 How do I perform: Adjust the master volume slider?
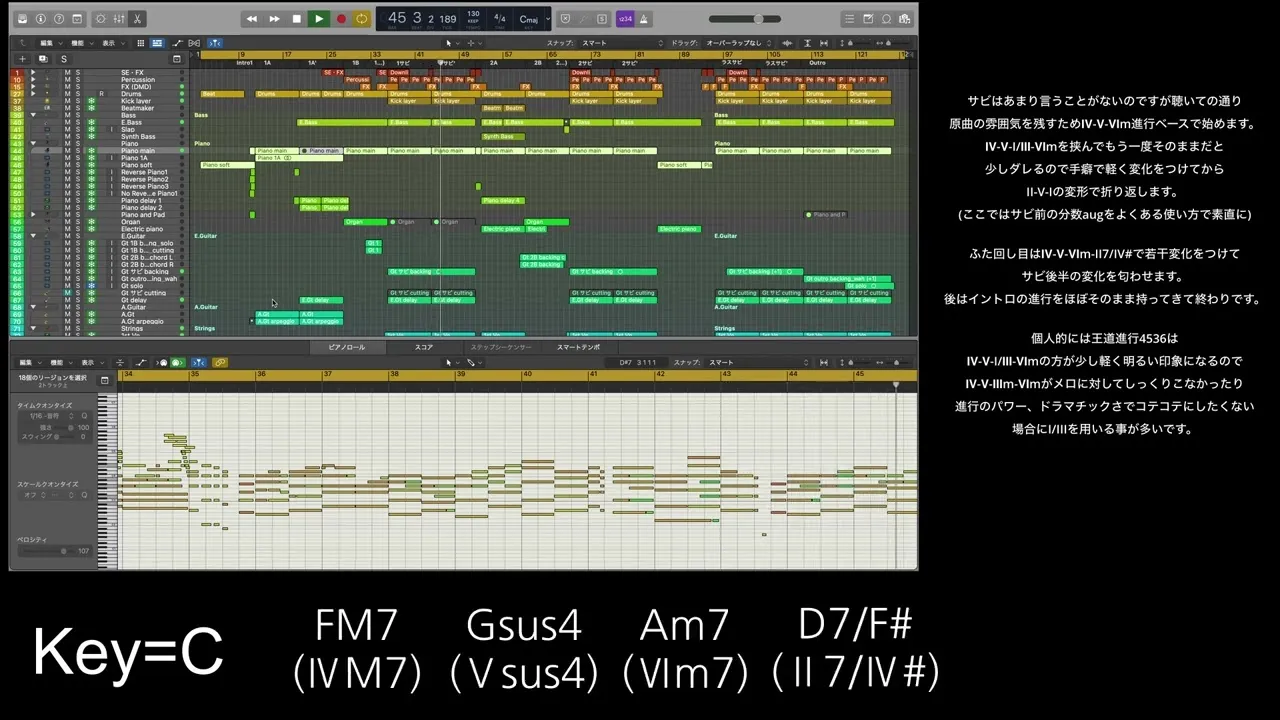click(759, 19)
